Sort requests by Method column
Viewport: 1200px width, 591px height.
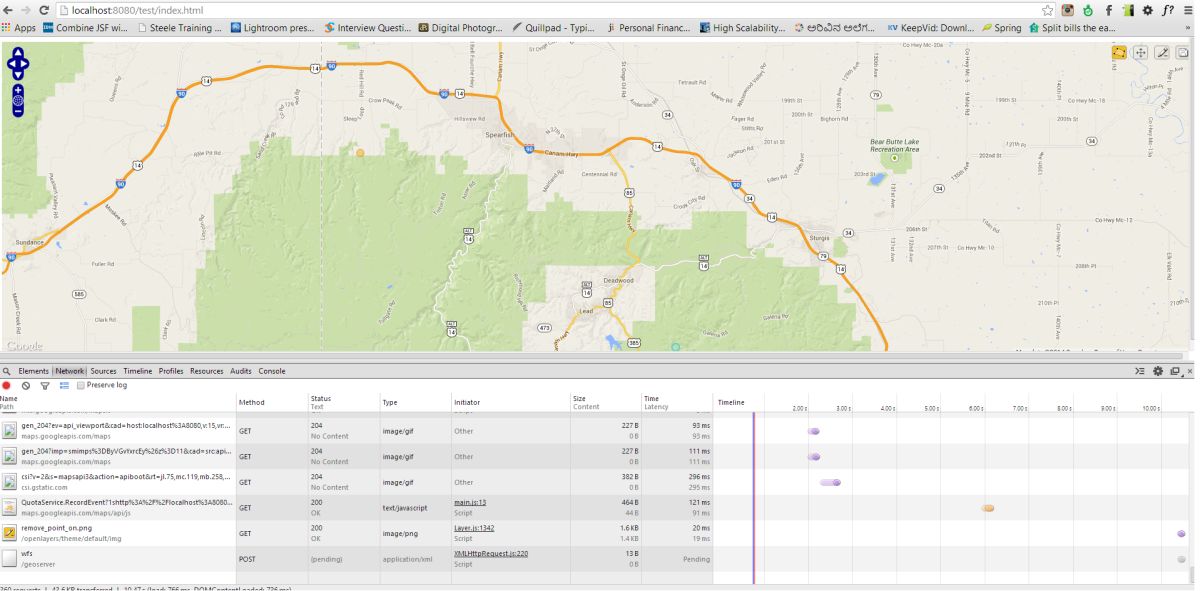270,402
